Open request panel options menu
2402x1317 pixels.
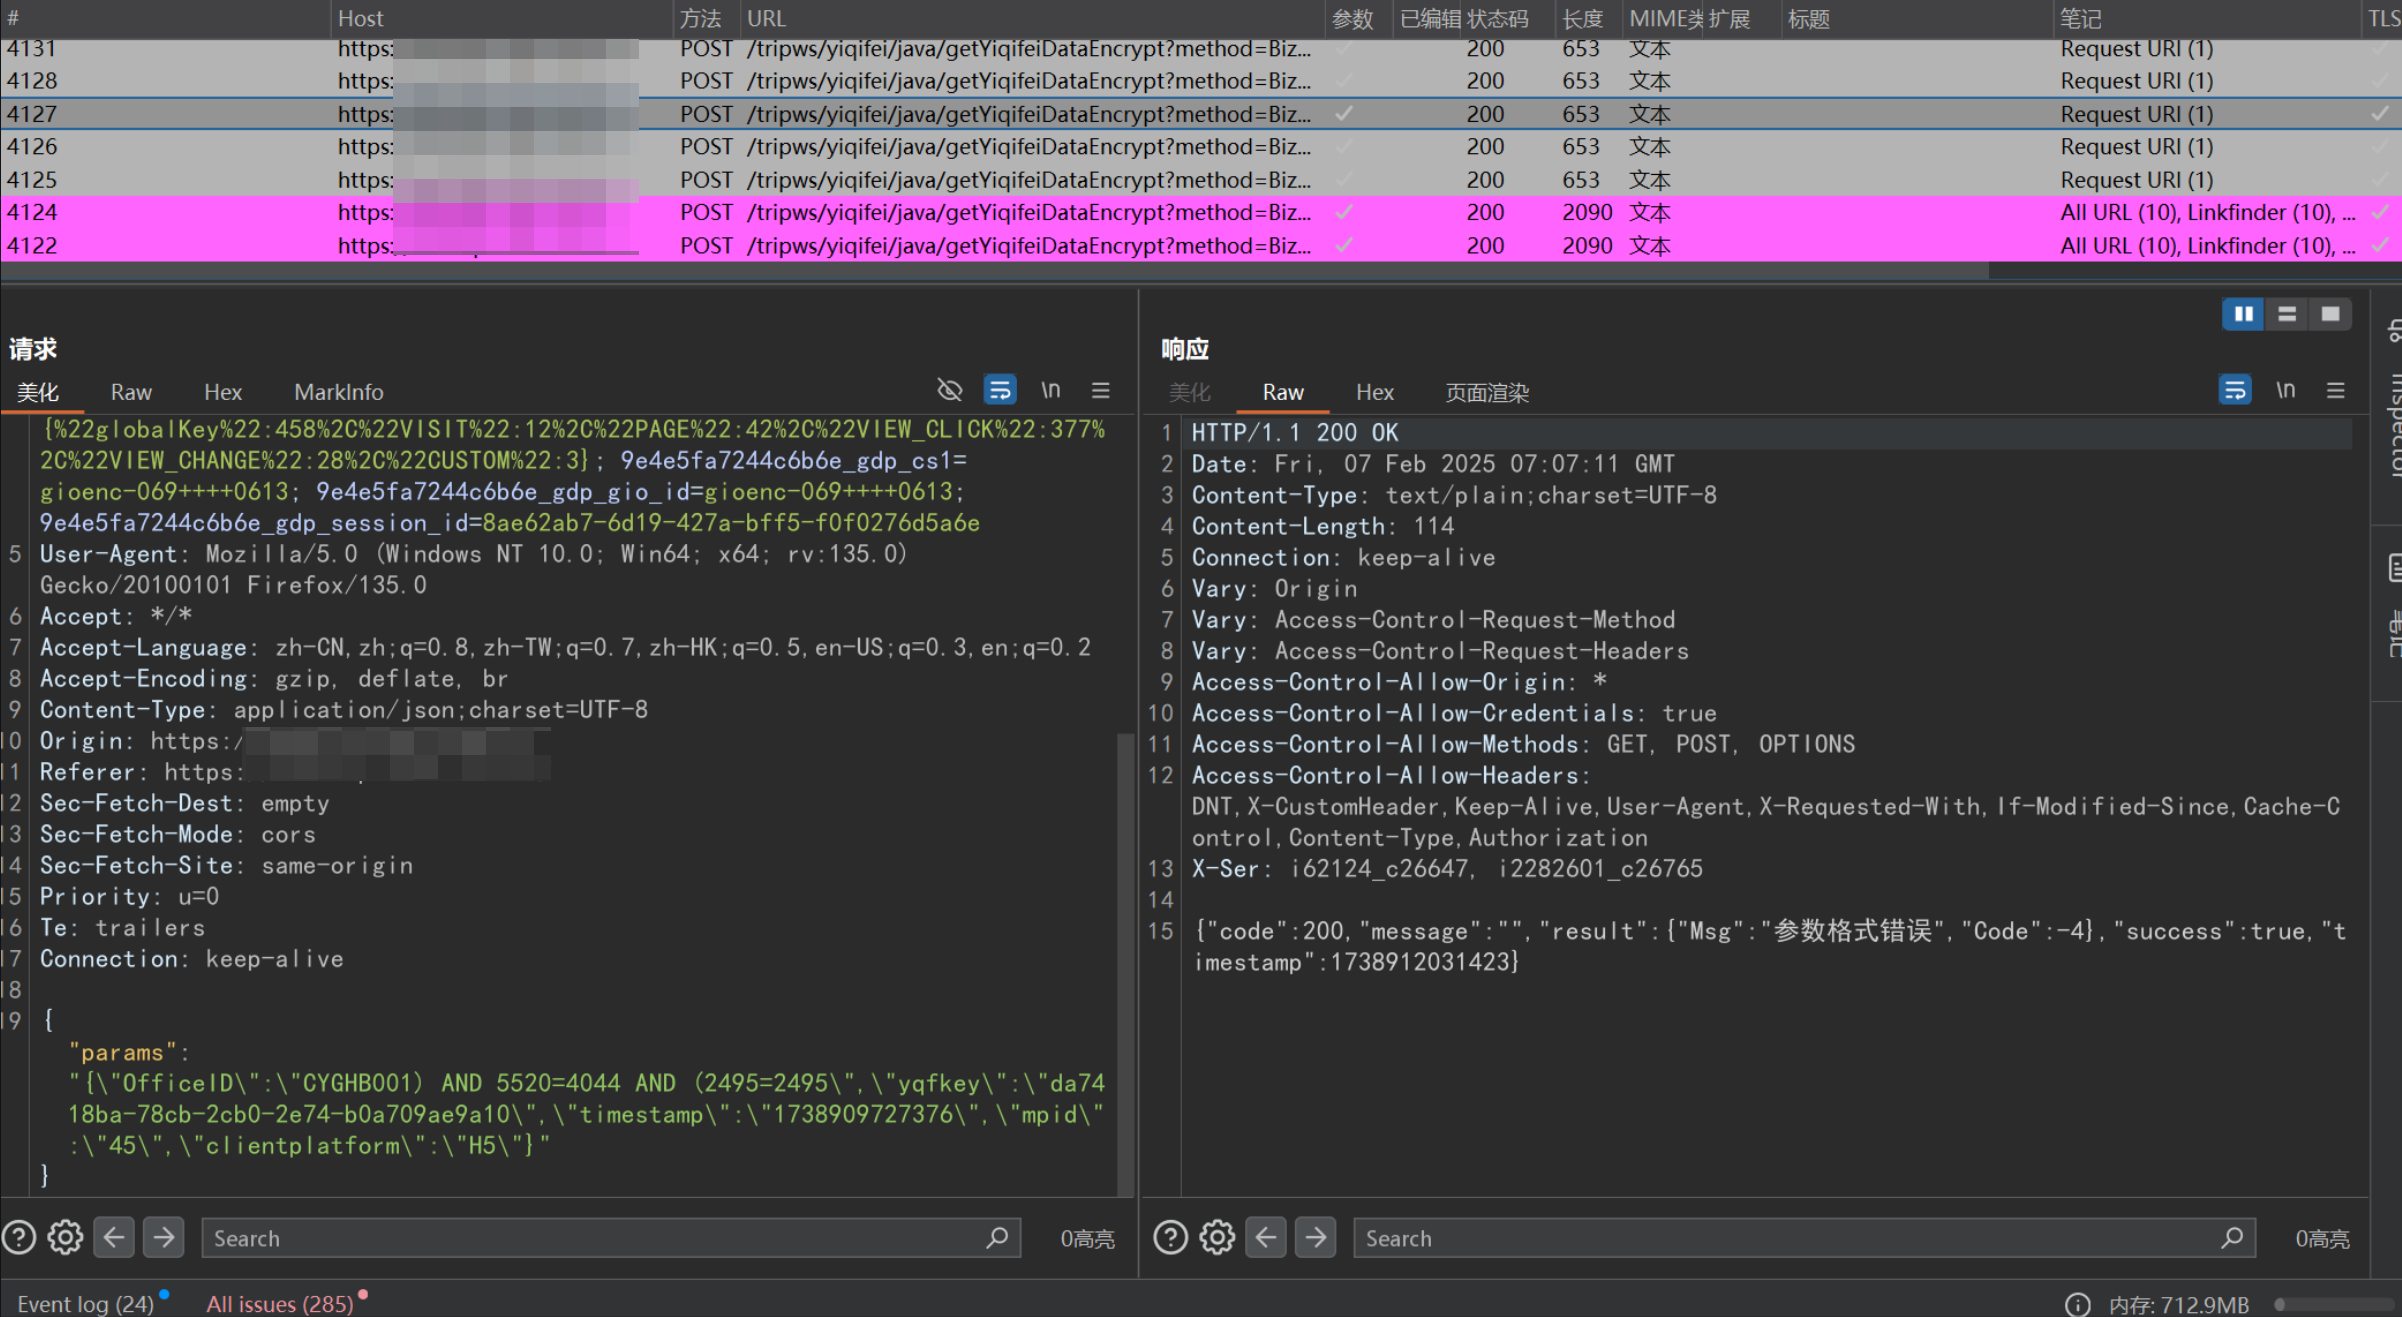(x=1100, y=390)
